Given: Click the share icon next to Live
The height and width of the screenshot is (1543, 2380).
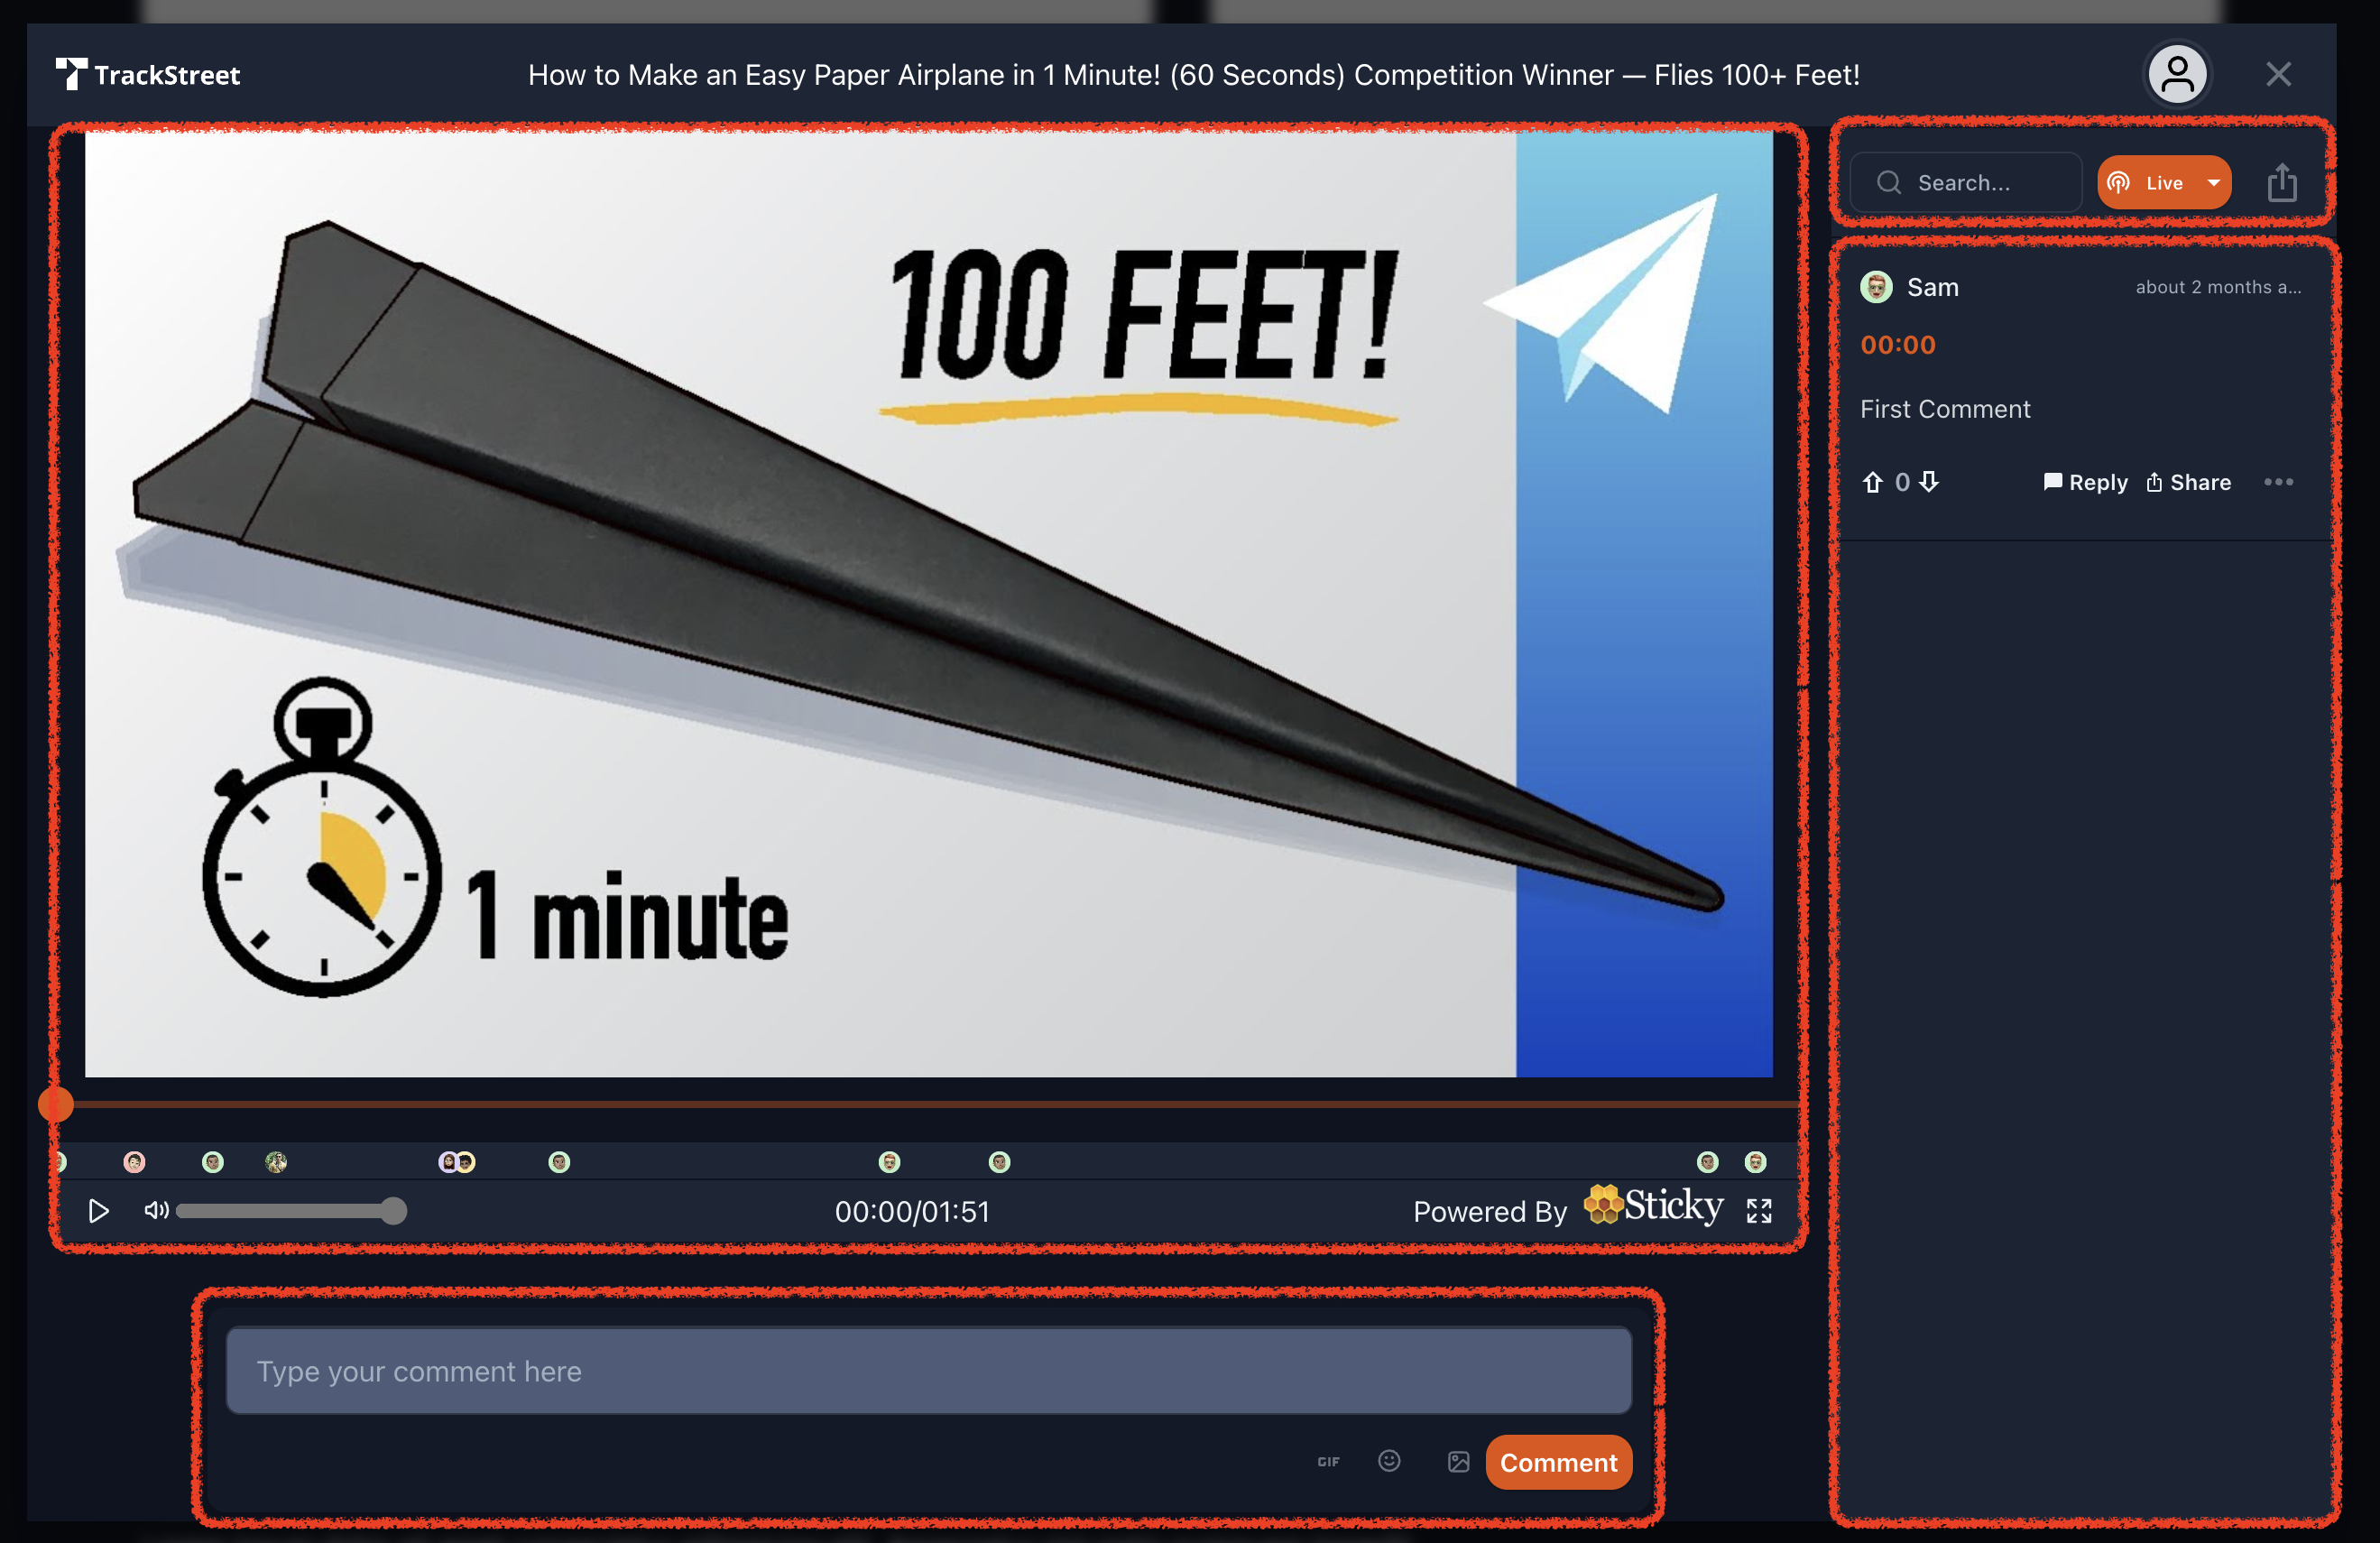Looking at the screenshot, I should point(2281,183).
